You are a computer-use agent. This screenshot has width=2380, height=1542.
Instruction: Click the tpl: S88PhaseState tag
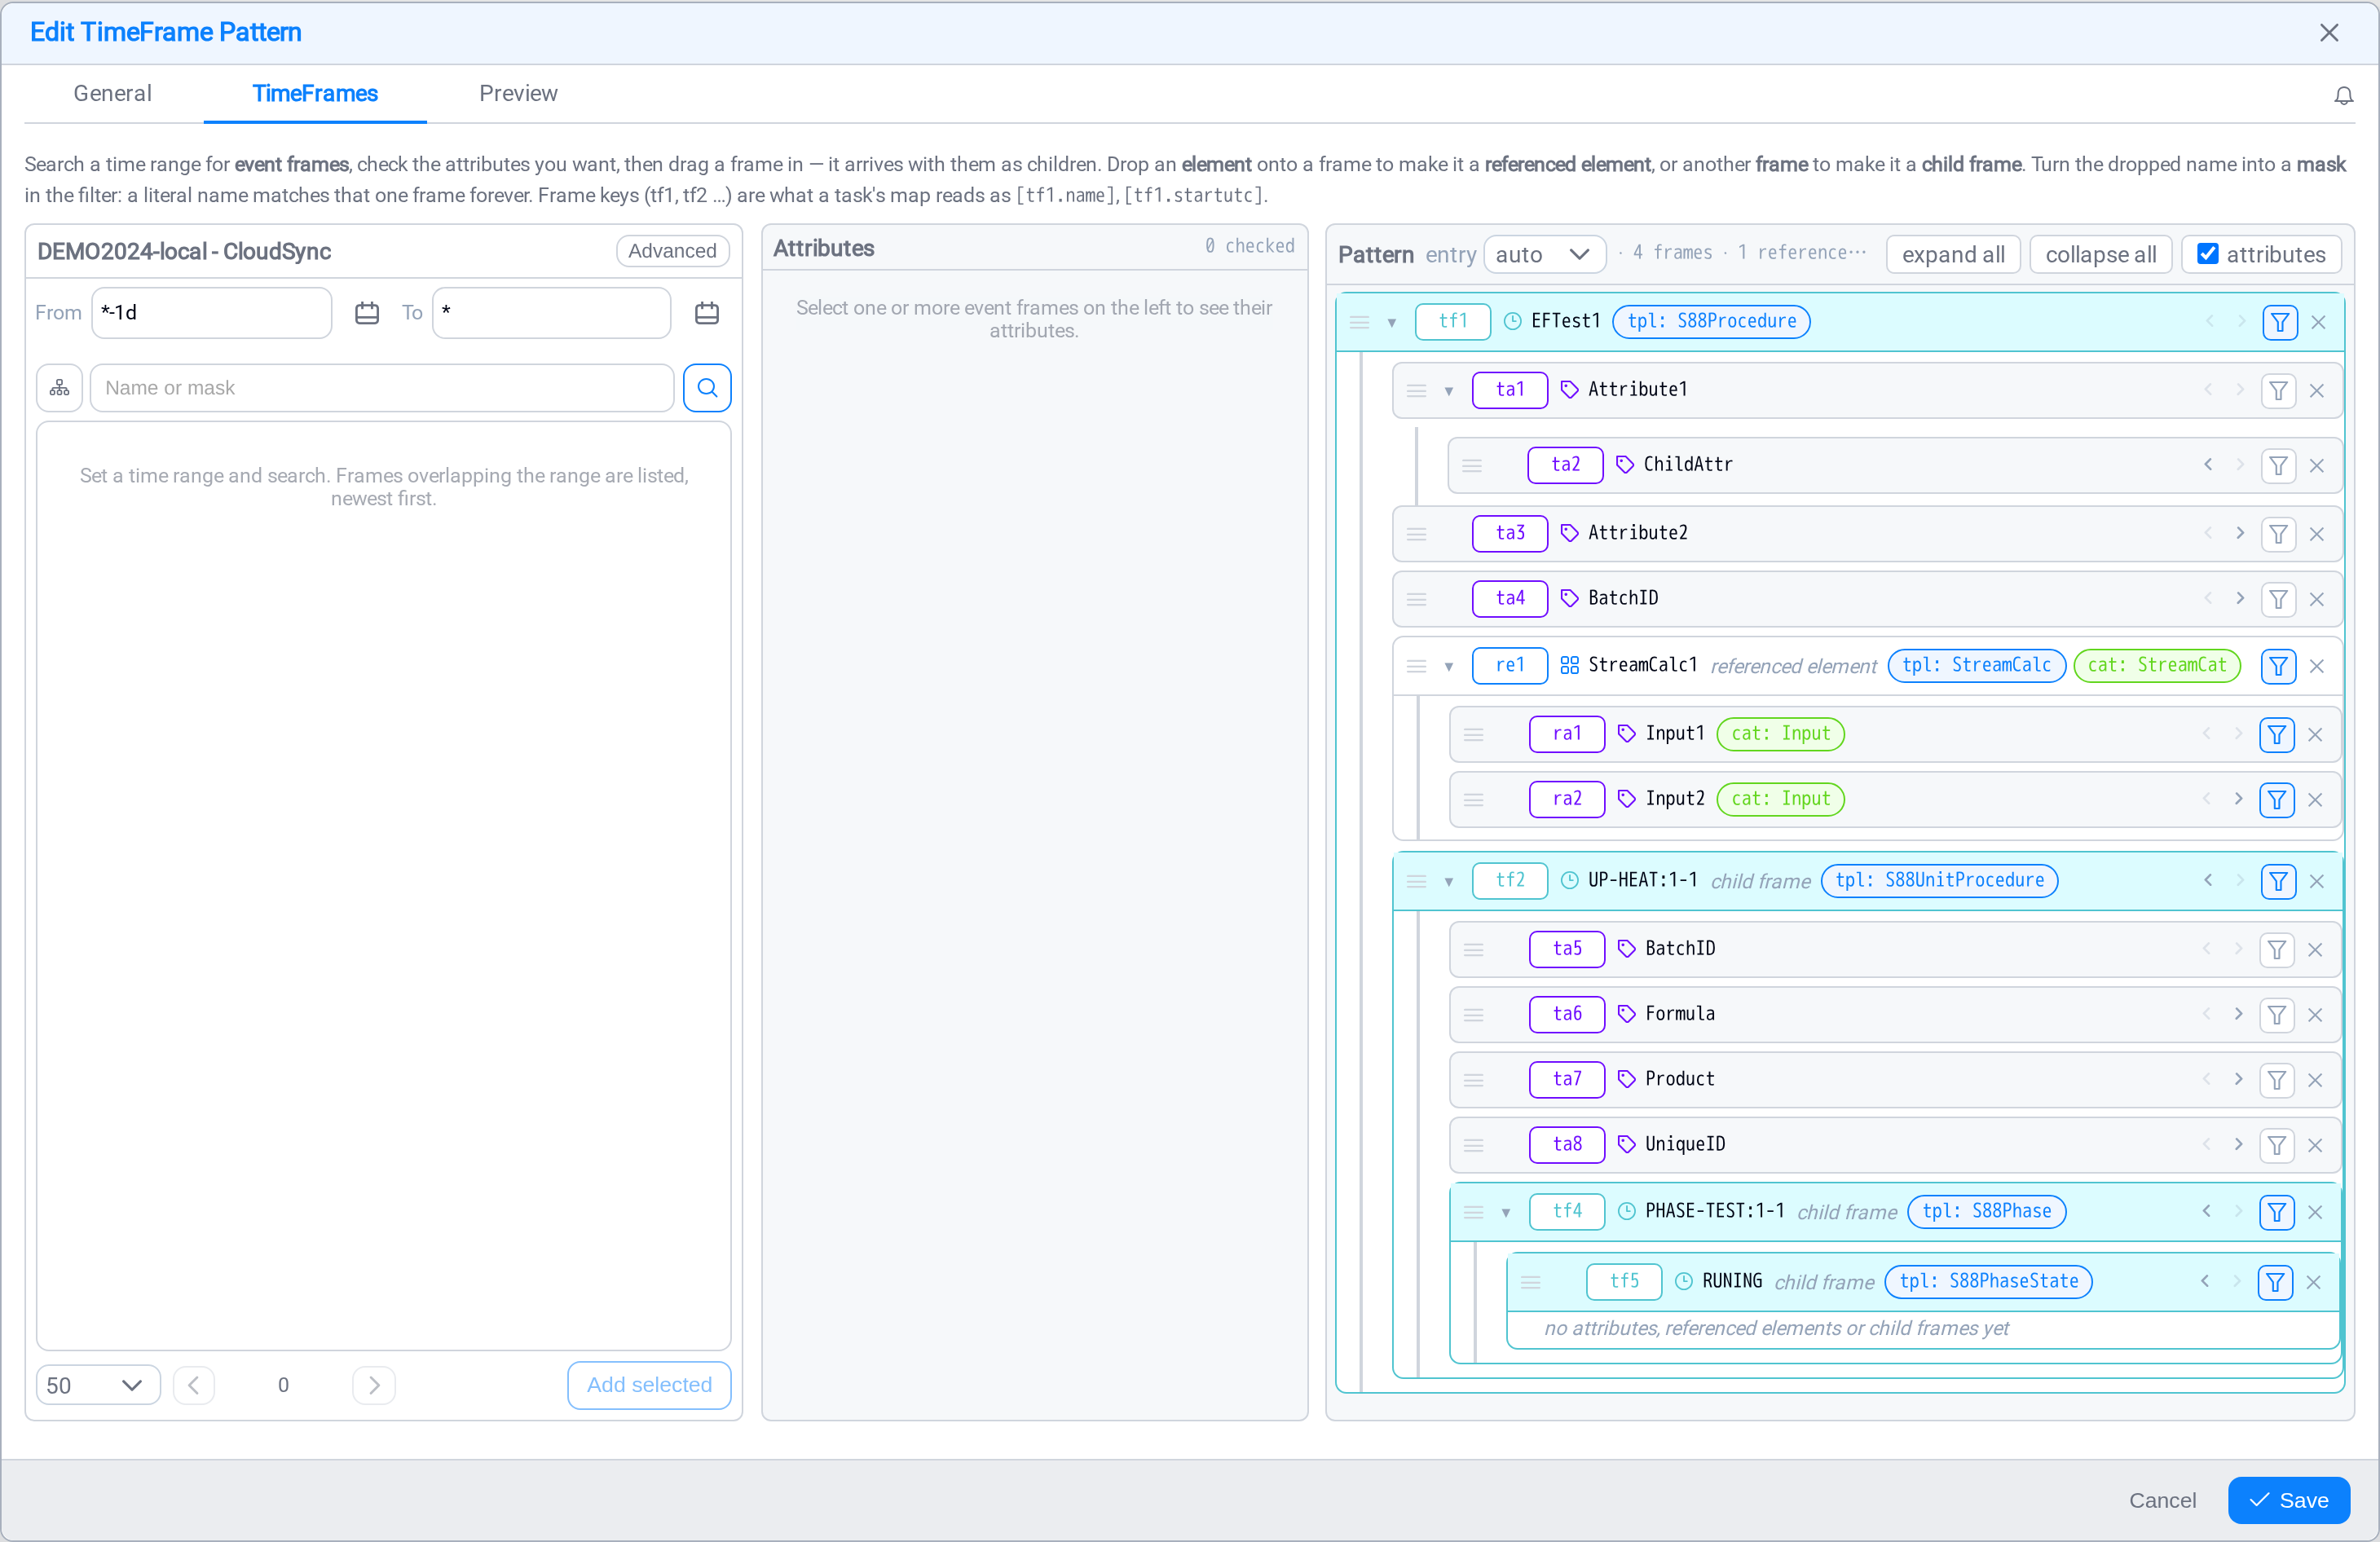click(1988, 1281)
